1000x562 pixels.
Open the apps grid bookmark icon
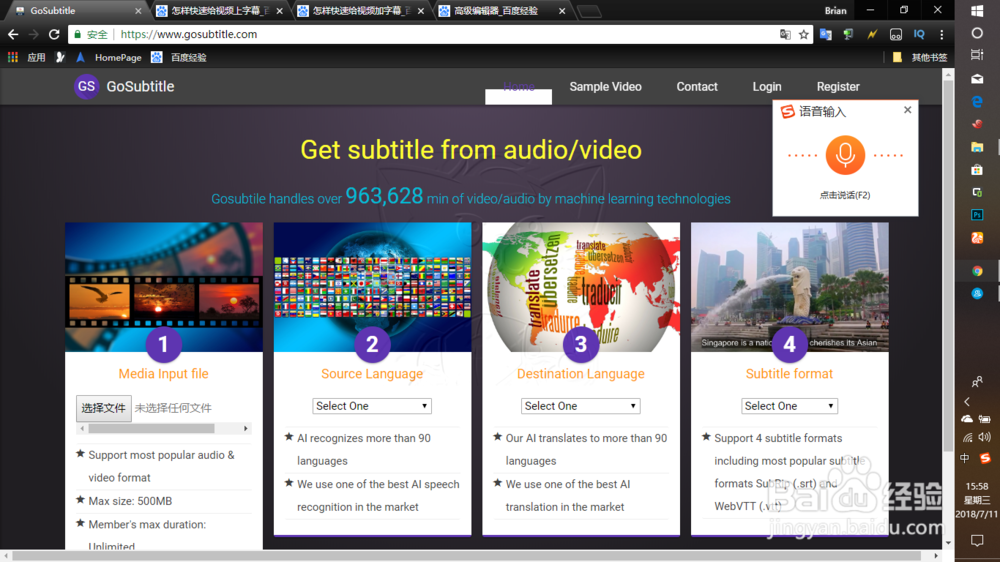[x=13, y=57]
